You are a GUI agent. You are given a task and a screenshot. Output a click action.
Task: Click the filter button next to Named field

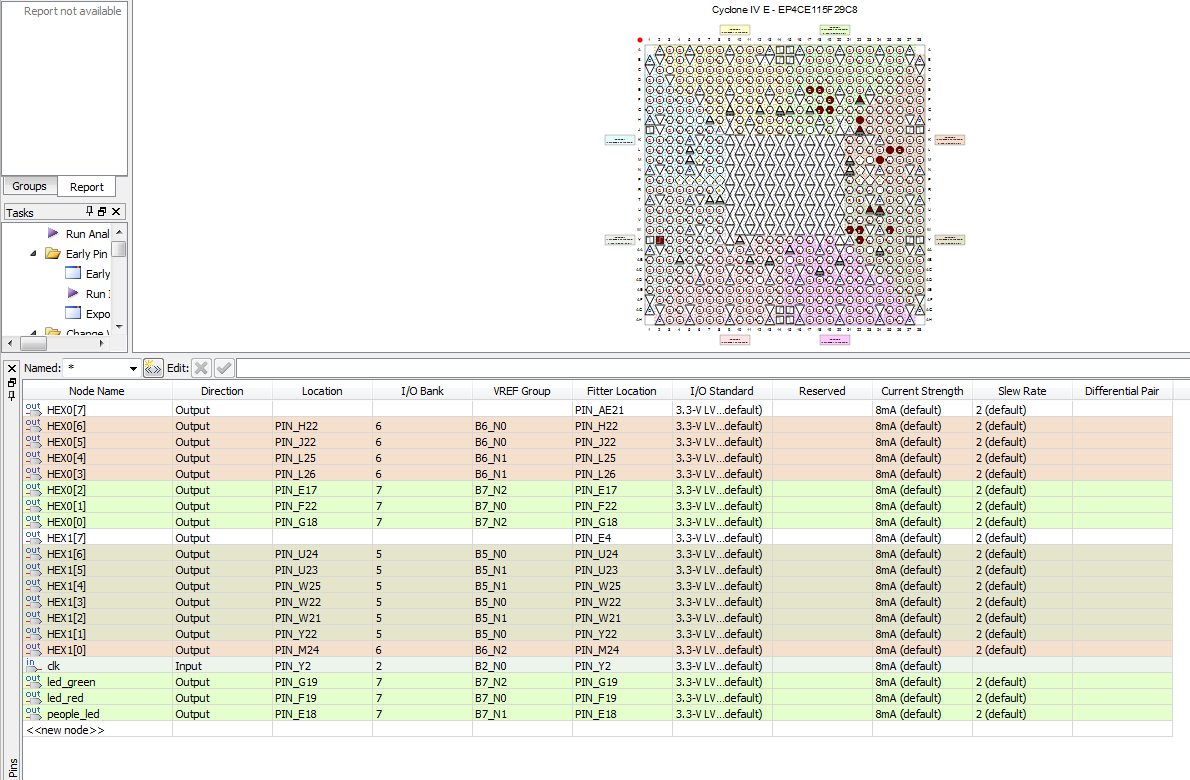[x=153, y=368]
